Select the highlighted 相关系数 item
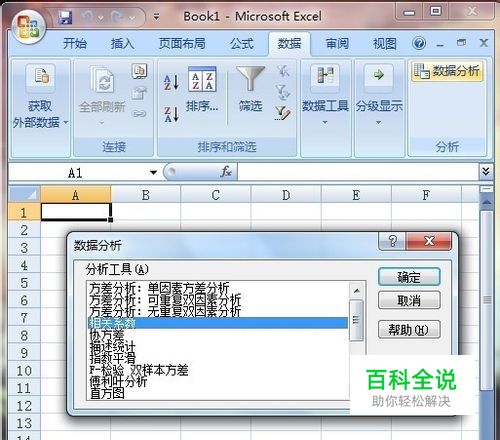500x440 pixels. 218,323
